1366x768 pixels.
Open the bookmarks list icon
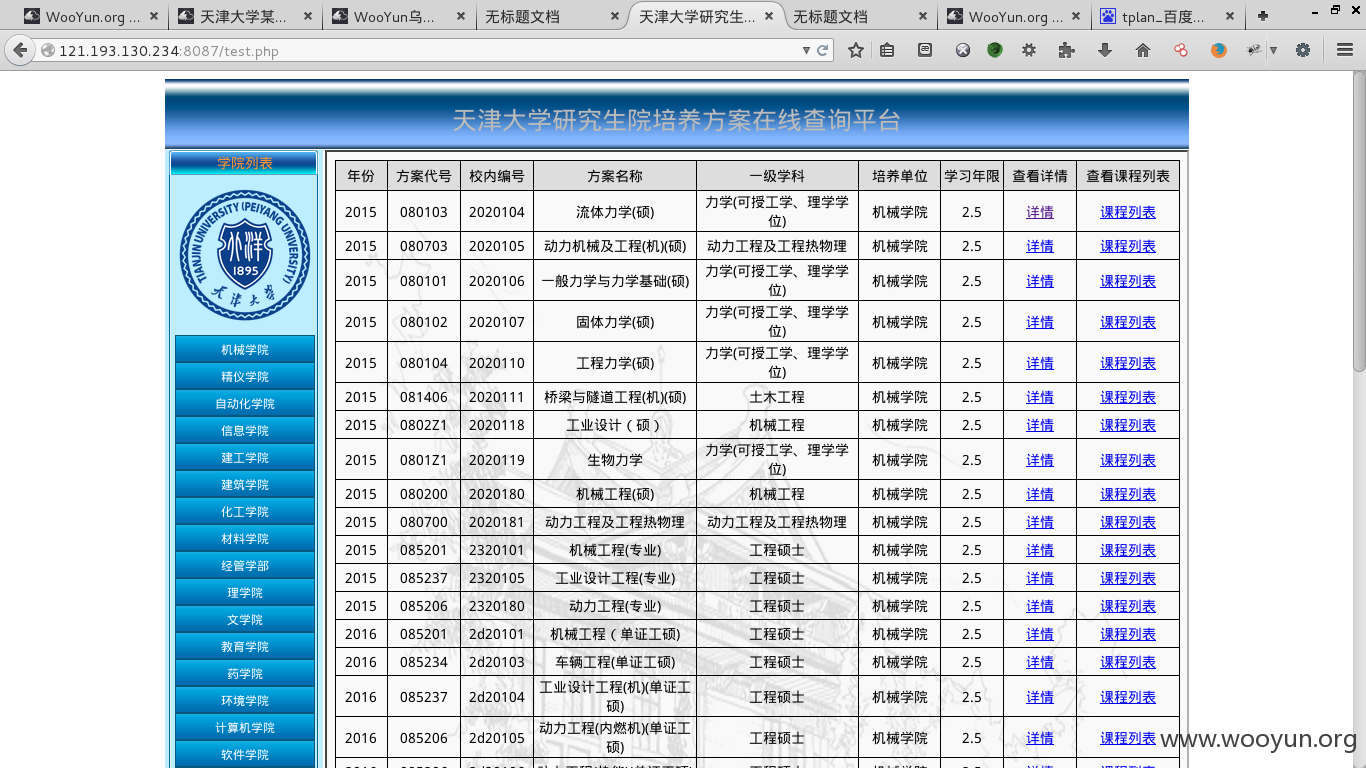[887, 50]
